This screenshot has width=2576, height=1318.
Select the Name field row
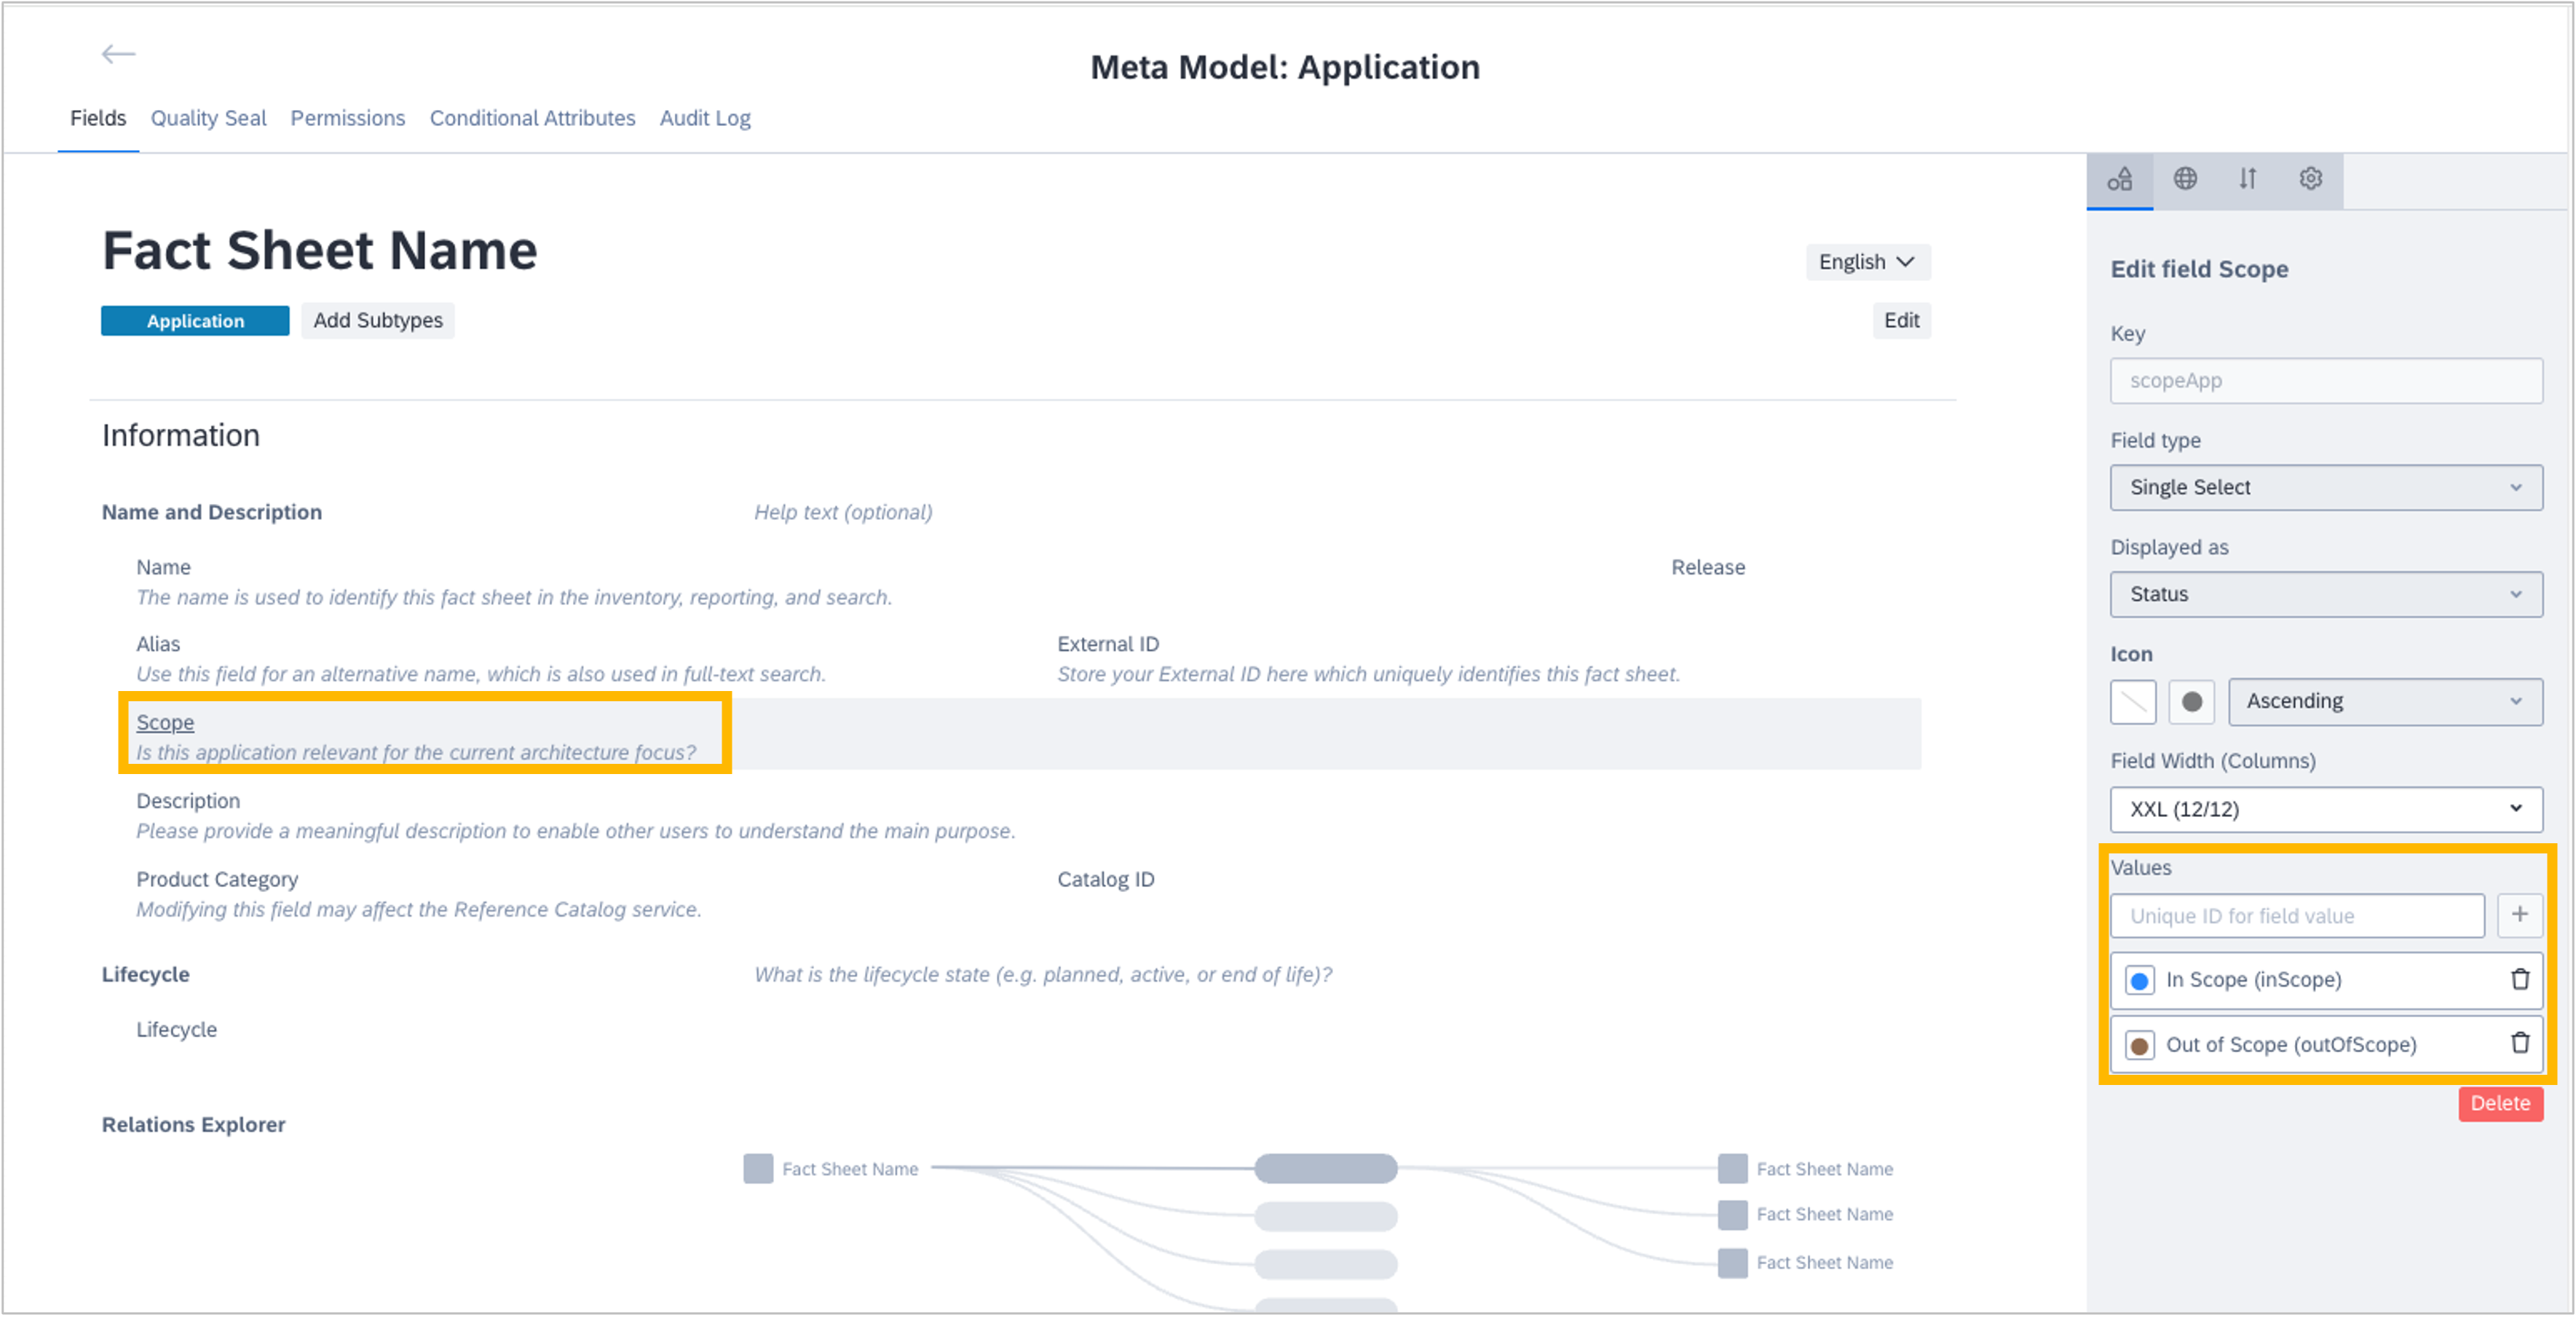(x=163, y=567)
